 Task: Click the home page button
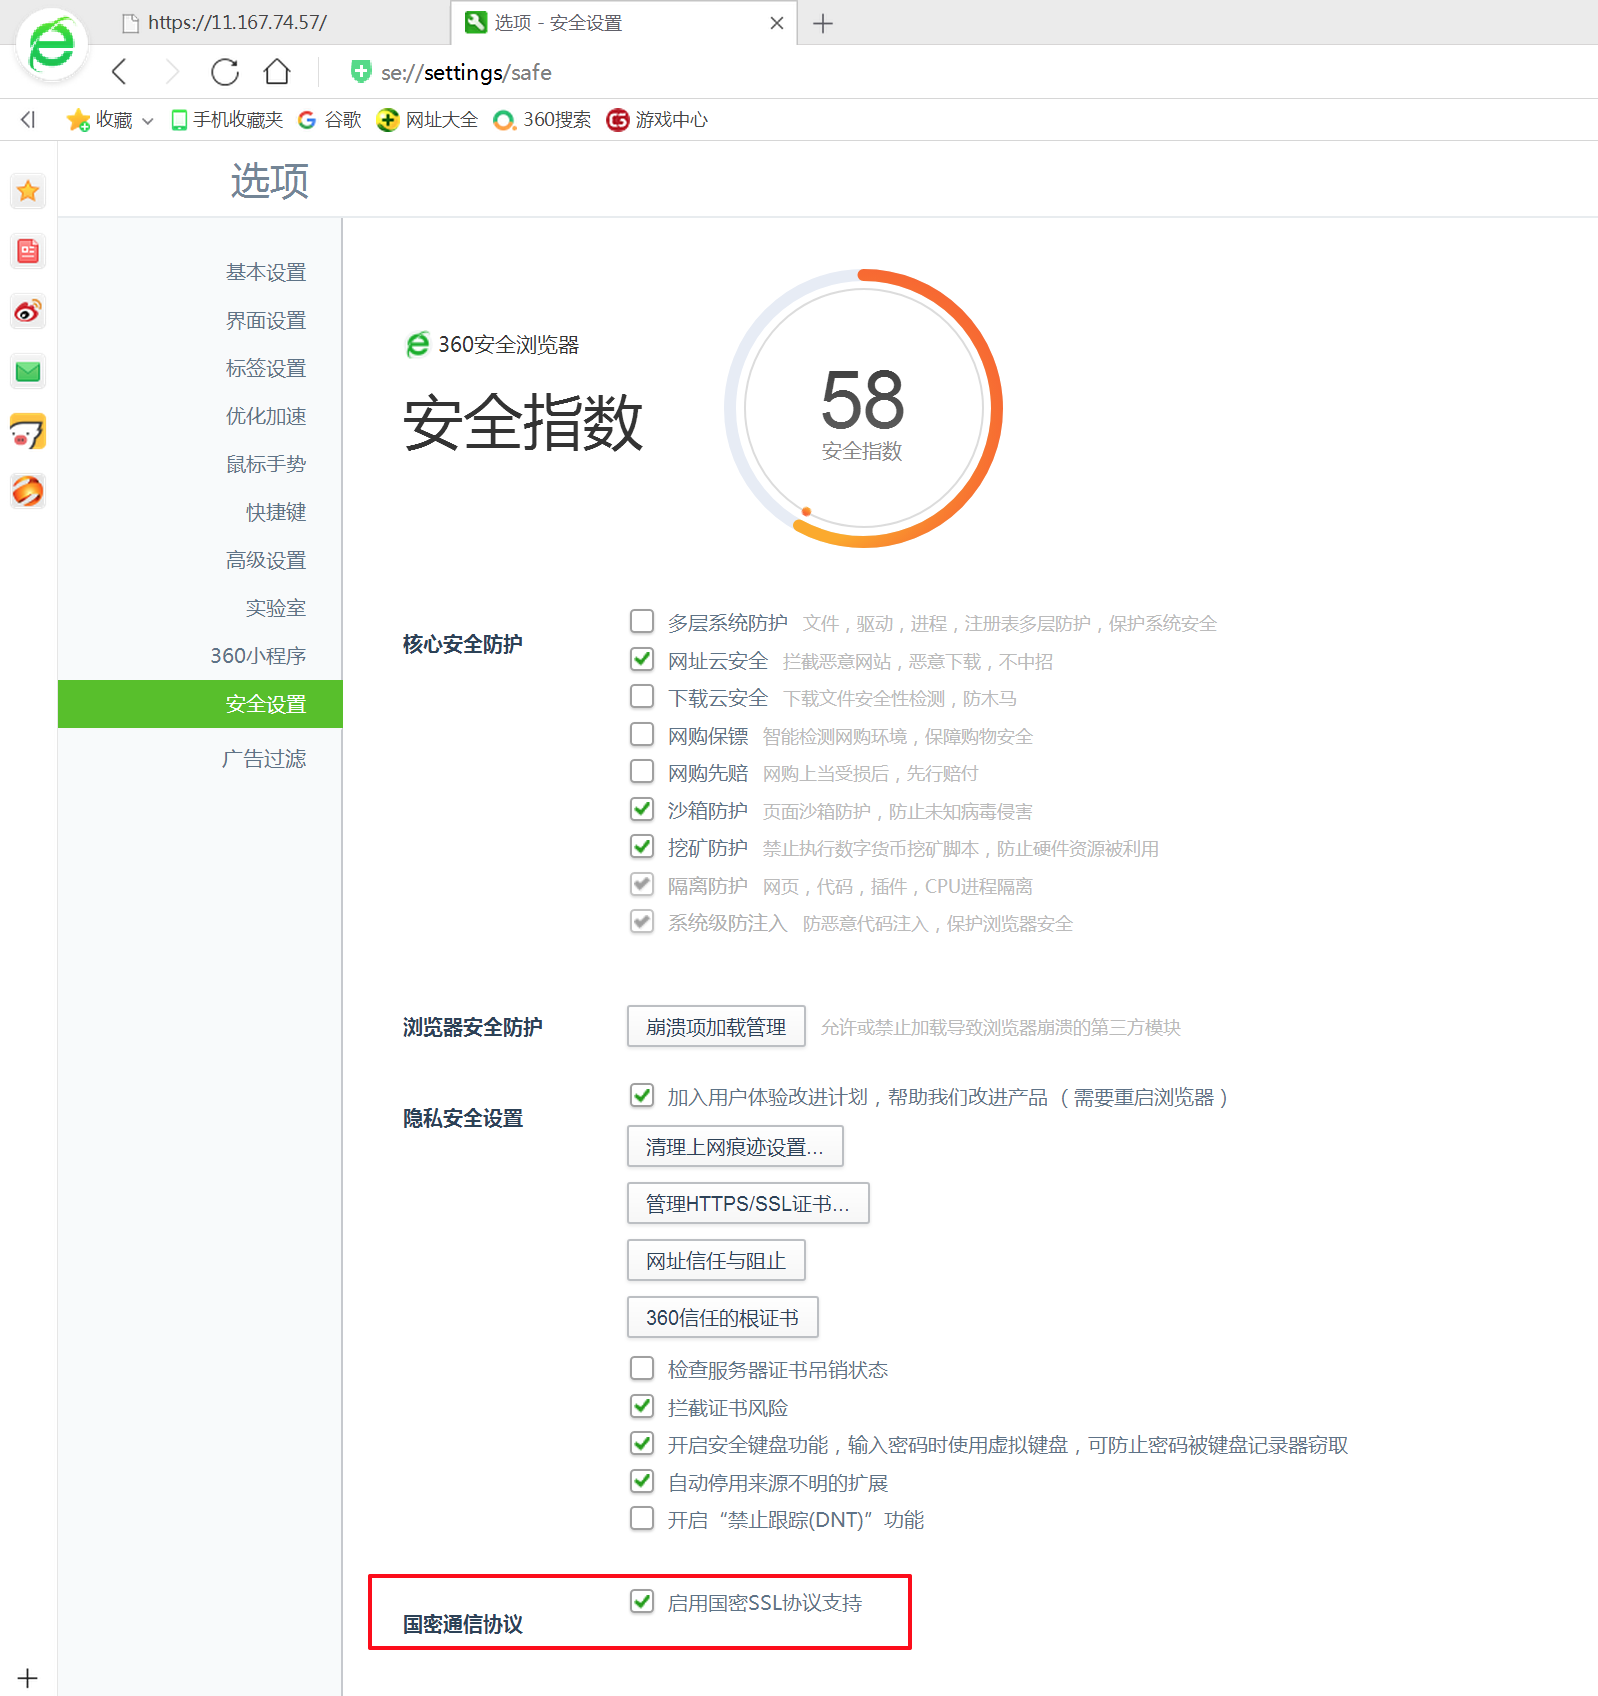pyautogui.click(x=277, y=72)
